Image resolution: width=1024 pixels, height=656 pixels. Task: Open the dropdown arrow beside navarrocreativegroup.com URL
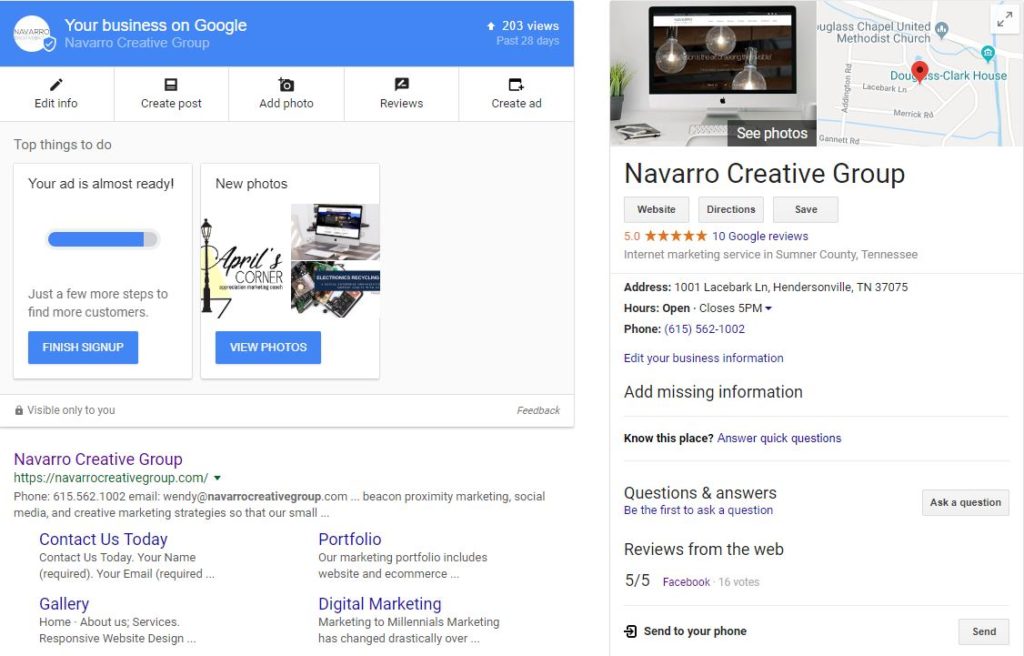click(x=217, y=478)
